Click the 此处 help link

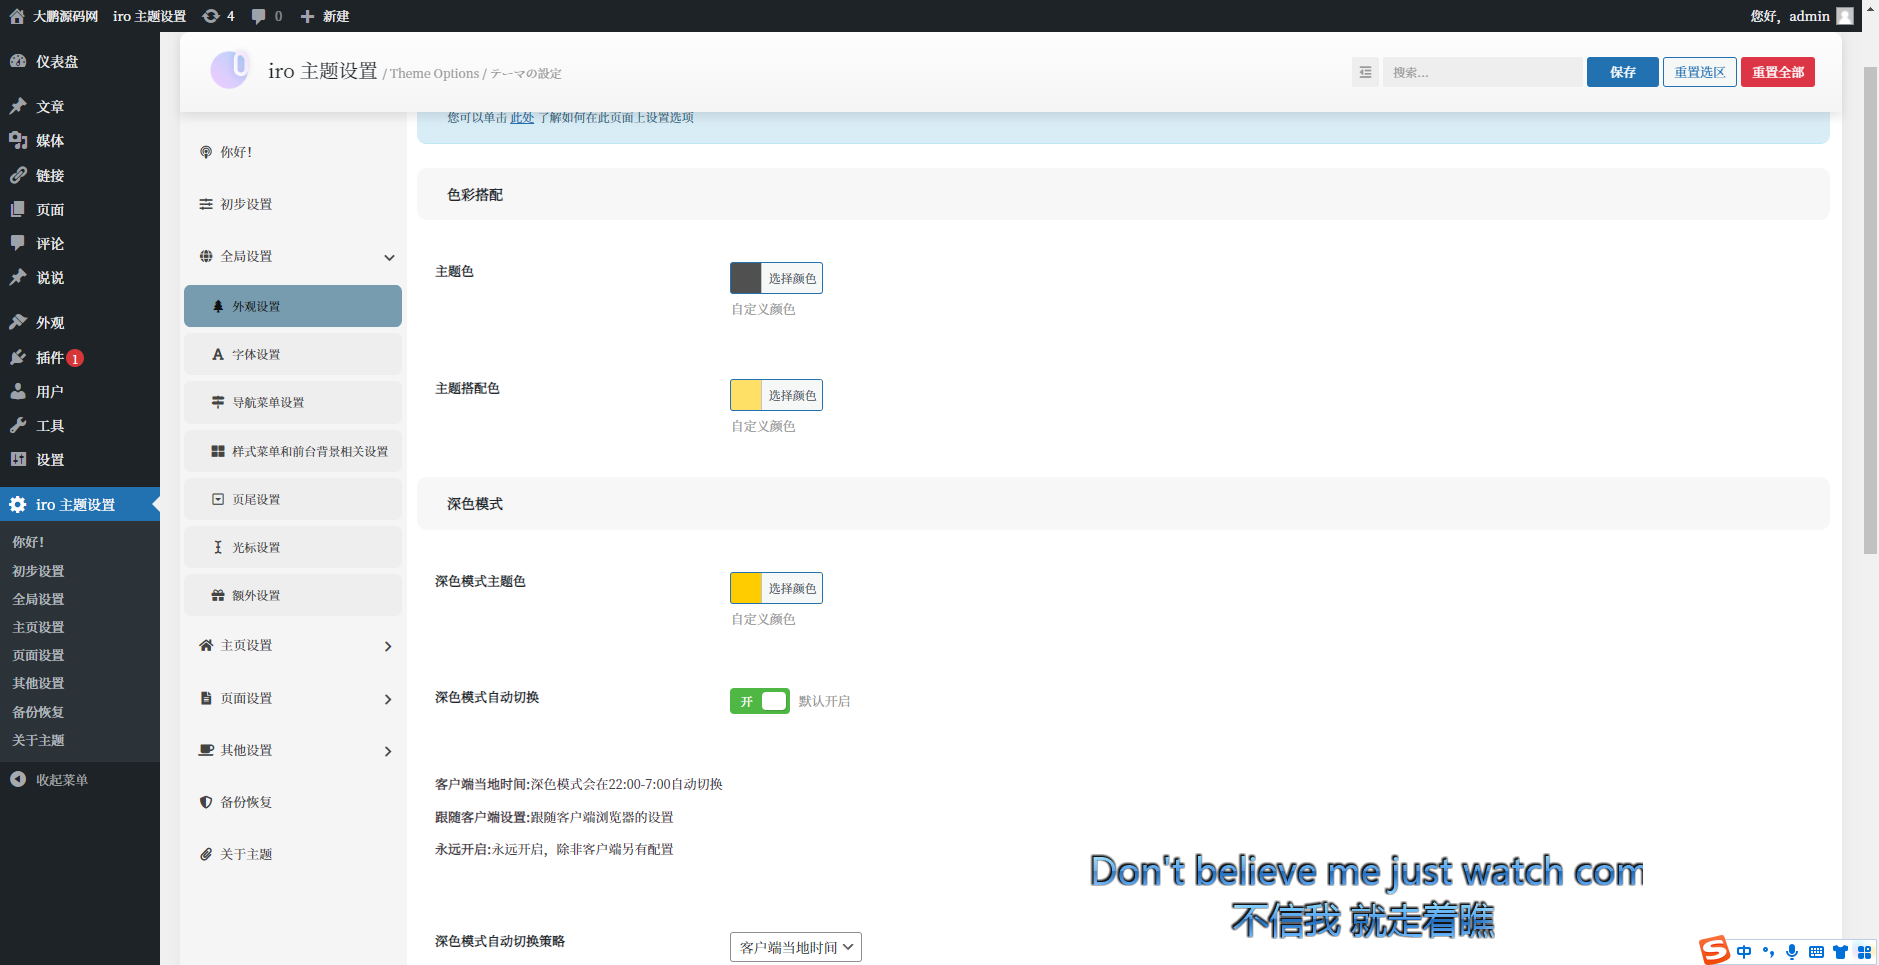point(522,118)
